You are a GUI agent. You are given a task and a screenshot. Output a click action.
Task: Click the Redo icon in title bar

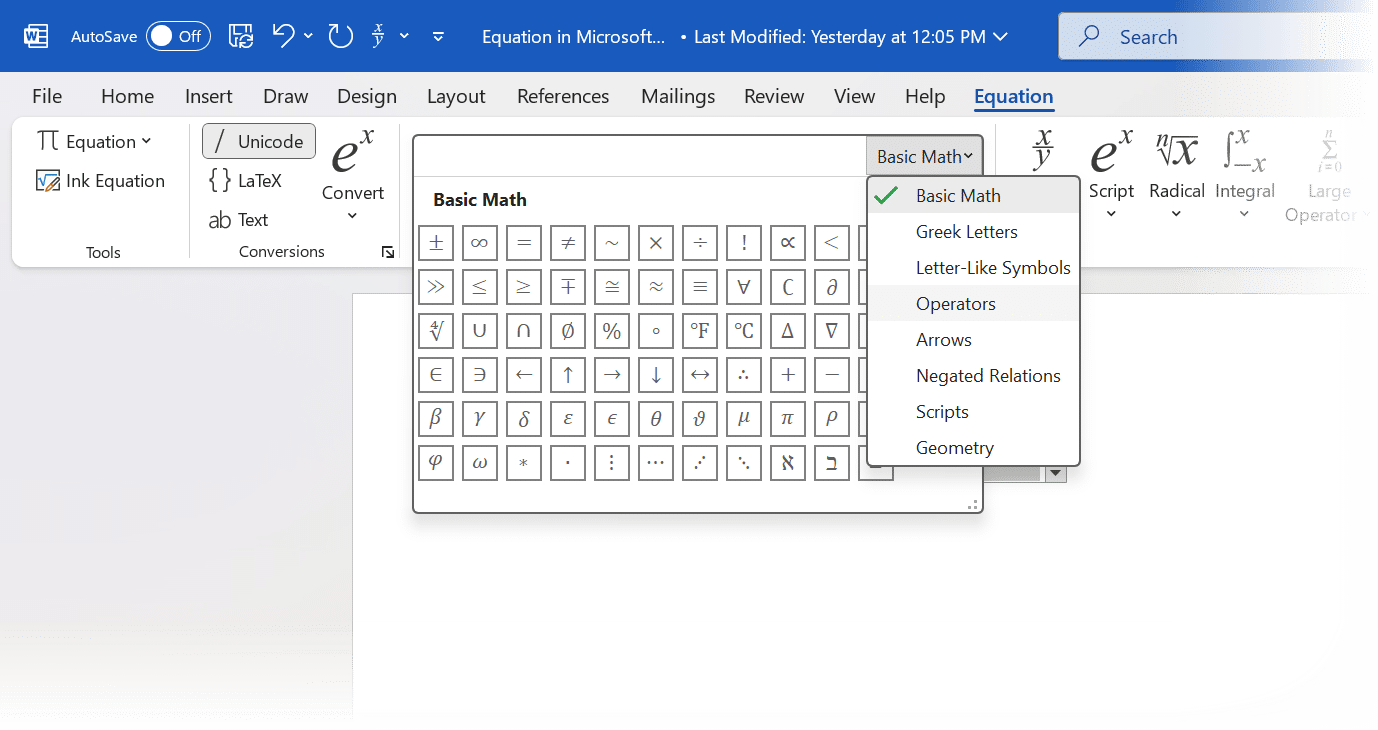point(341,37)
